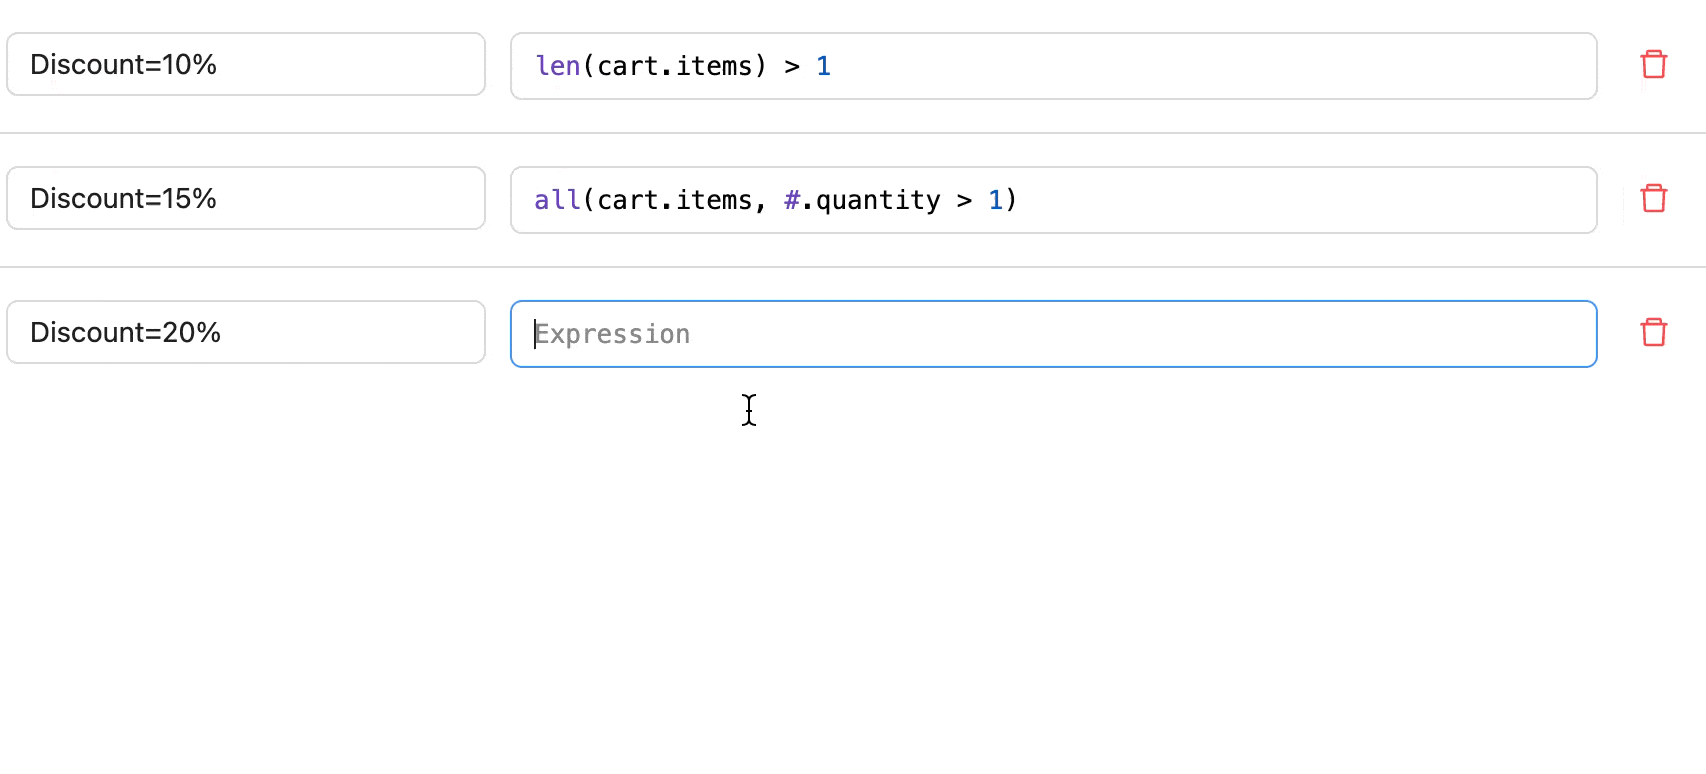The image size is (1706, 774).
Task: Focus the empty Expression placeholder field
Action: coord(1053,334)
